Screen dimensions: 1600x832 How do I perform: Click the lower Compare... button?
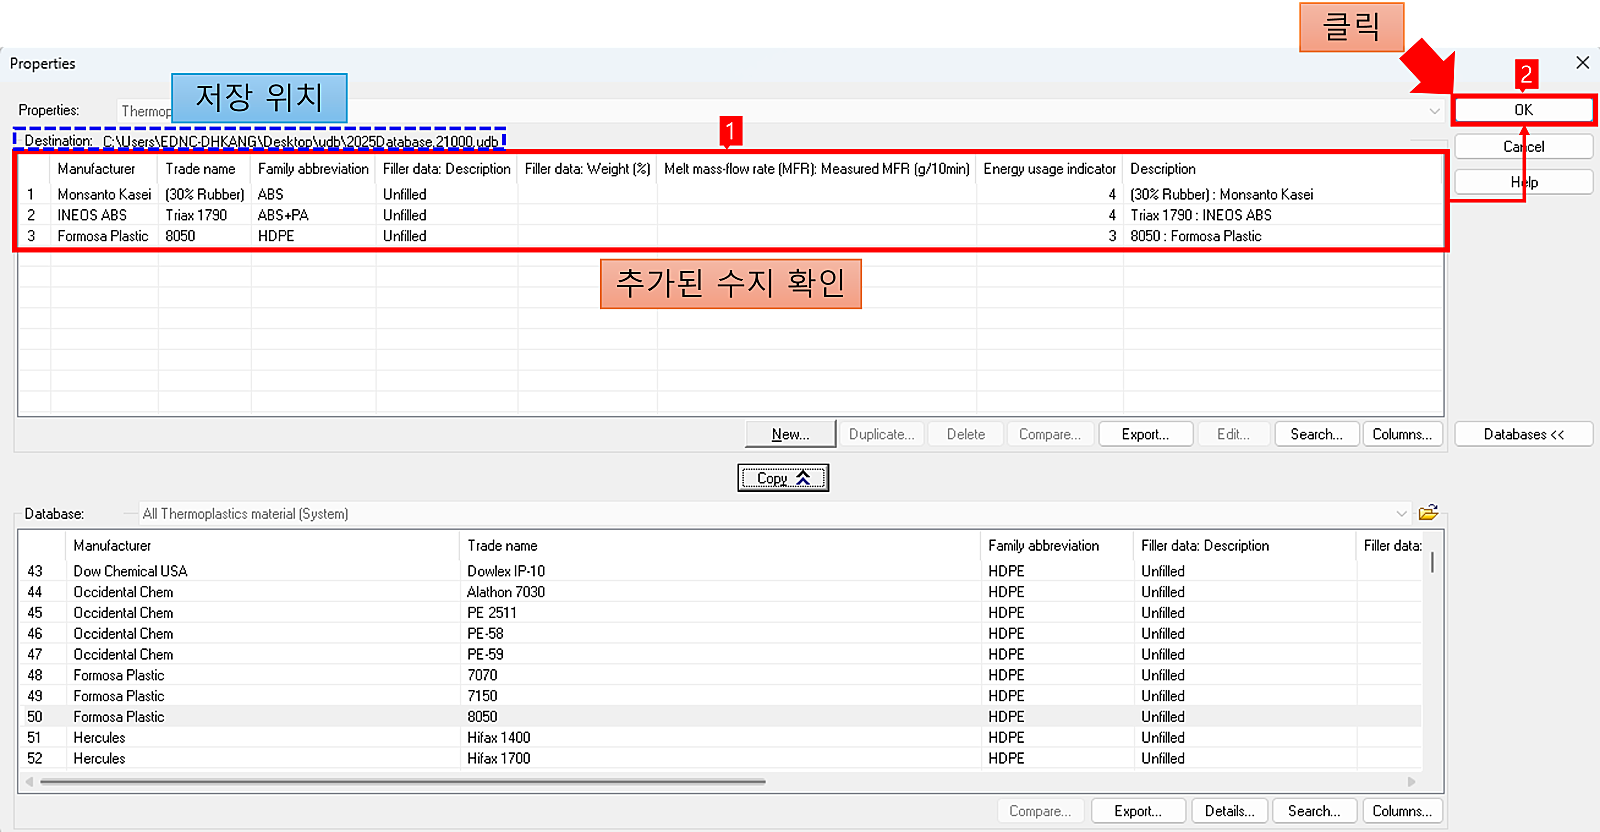click(1040, 811)
